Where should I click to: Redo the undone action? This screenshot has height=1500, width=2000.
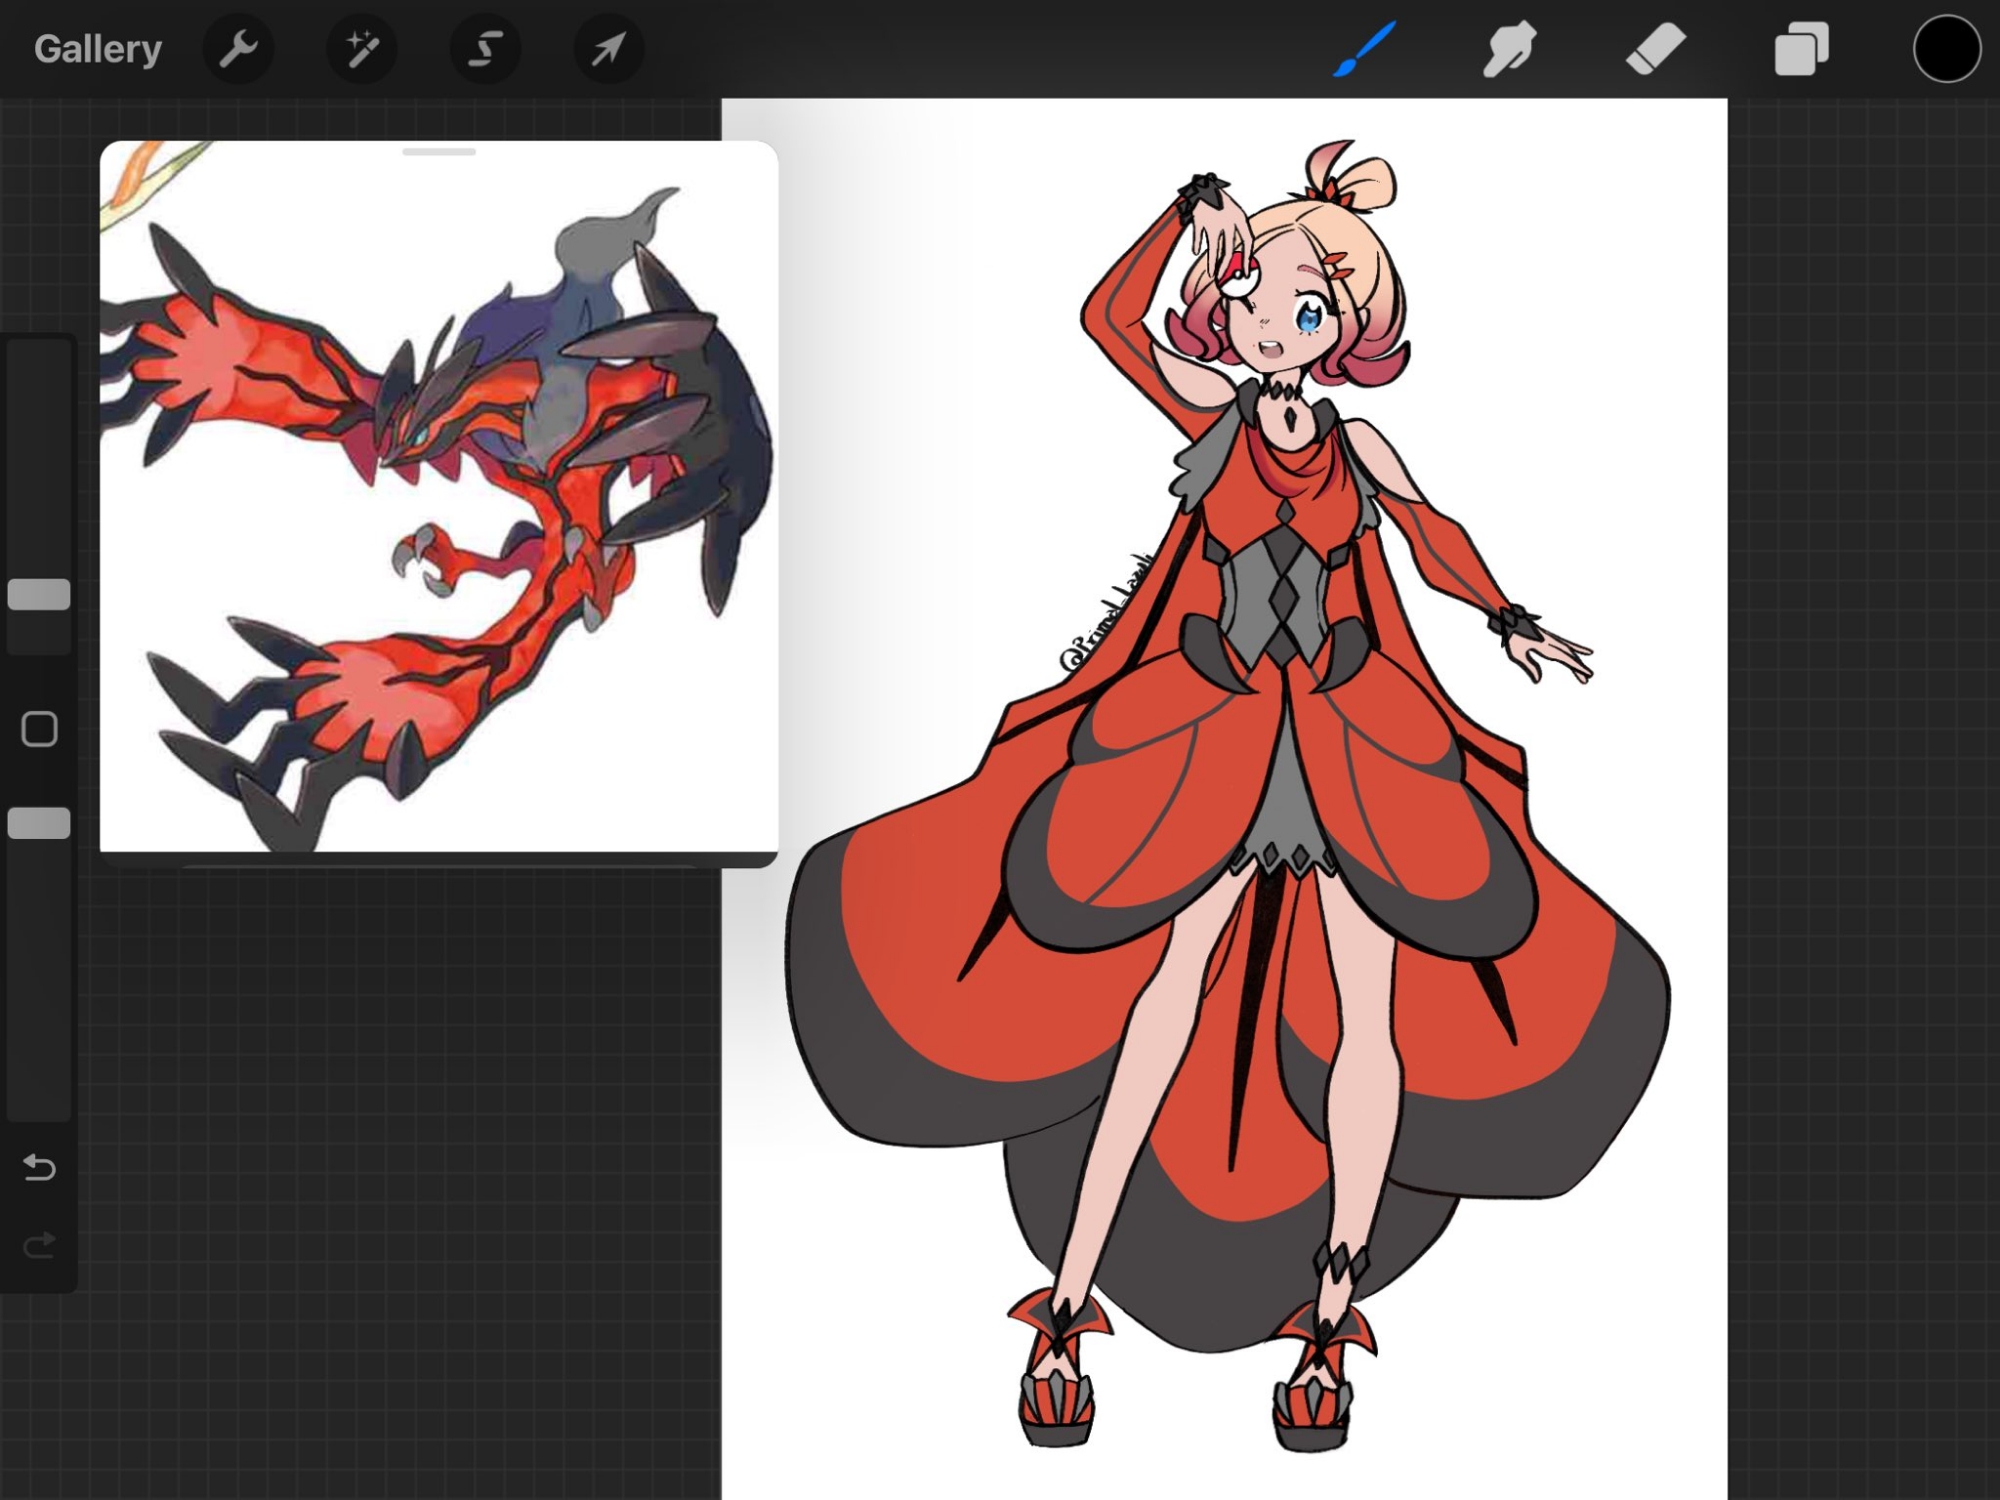39,1245
